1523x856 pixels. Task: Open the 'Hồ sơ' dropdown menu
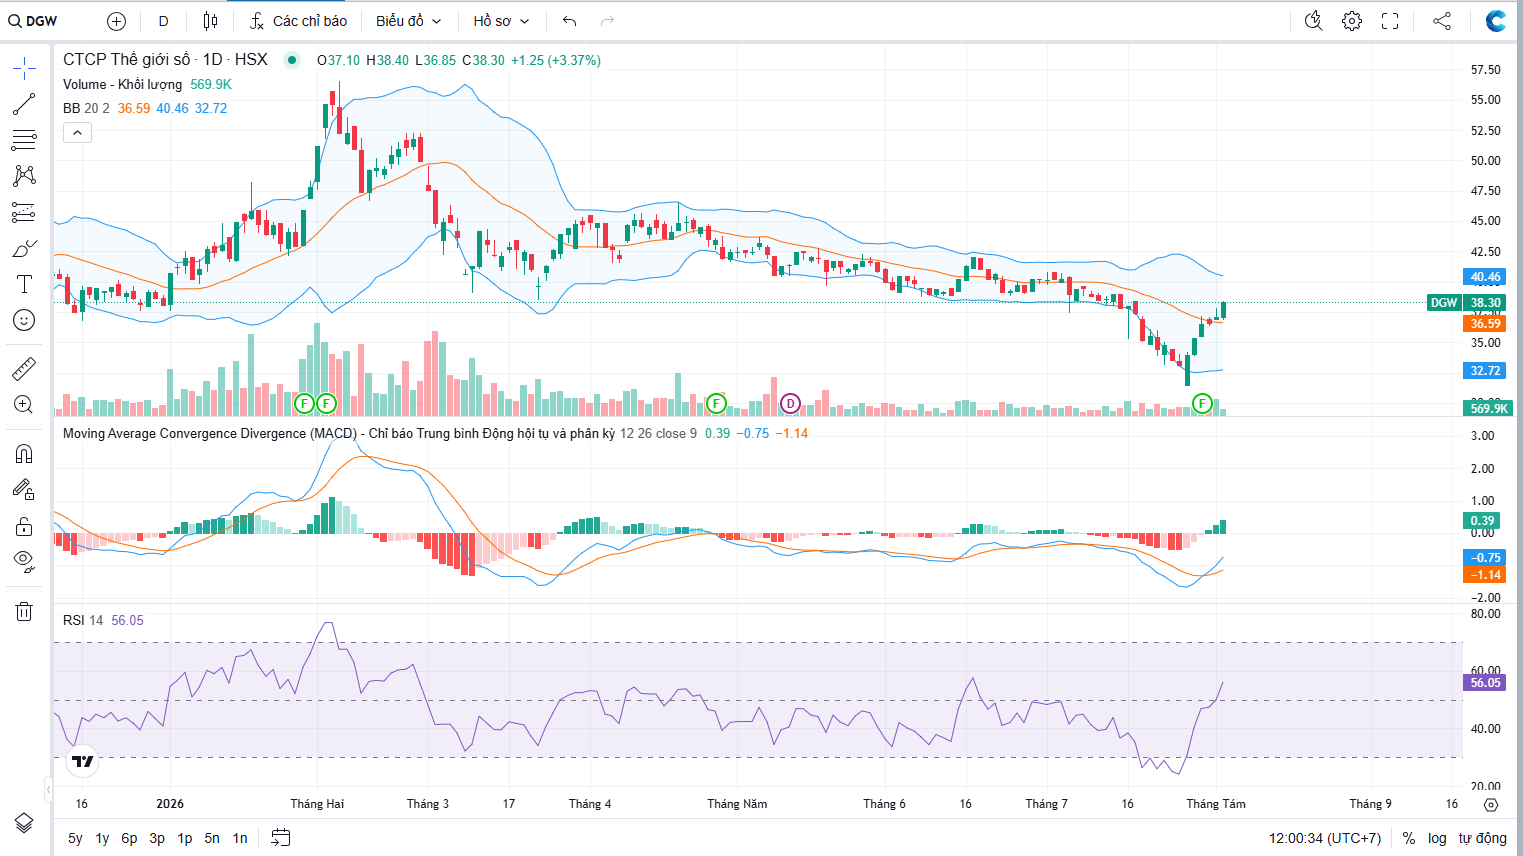click(x=501, y=21)
